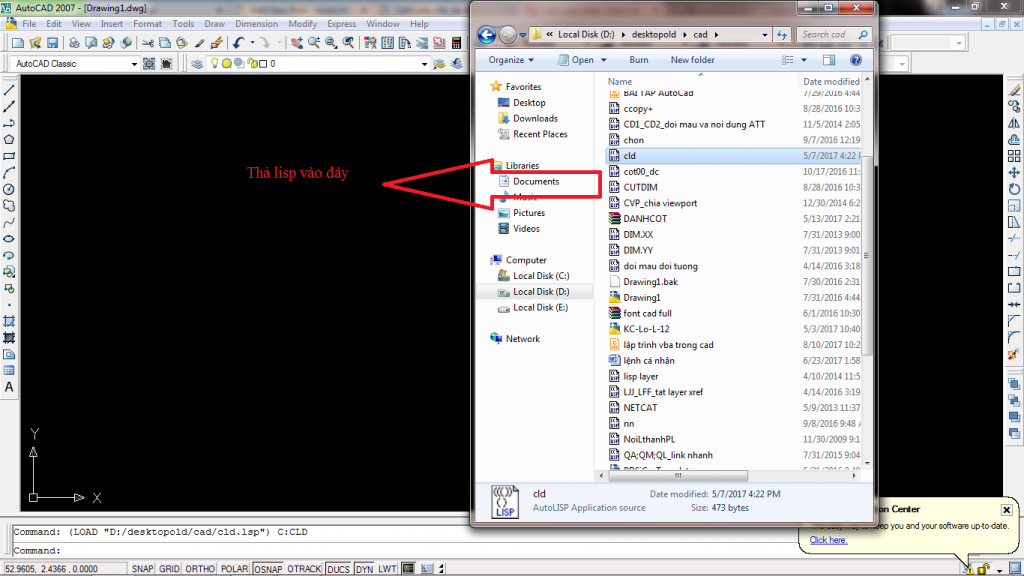
Task: Click the Undo arrow icon
Action: coord(238,43)
